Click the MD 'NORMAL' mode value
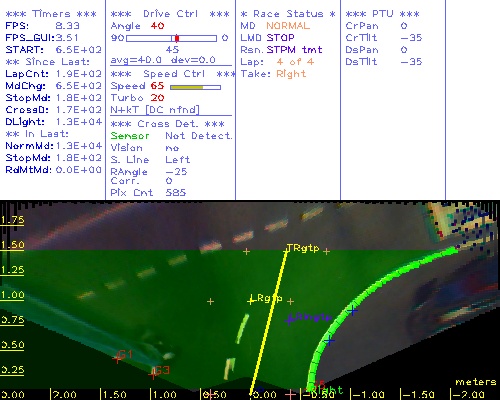Viewport: 500px width, 400px height. pos(288,26)
